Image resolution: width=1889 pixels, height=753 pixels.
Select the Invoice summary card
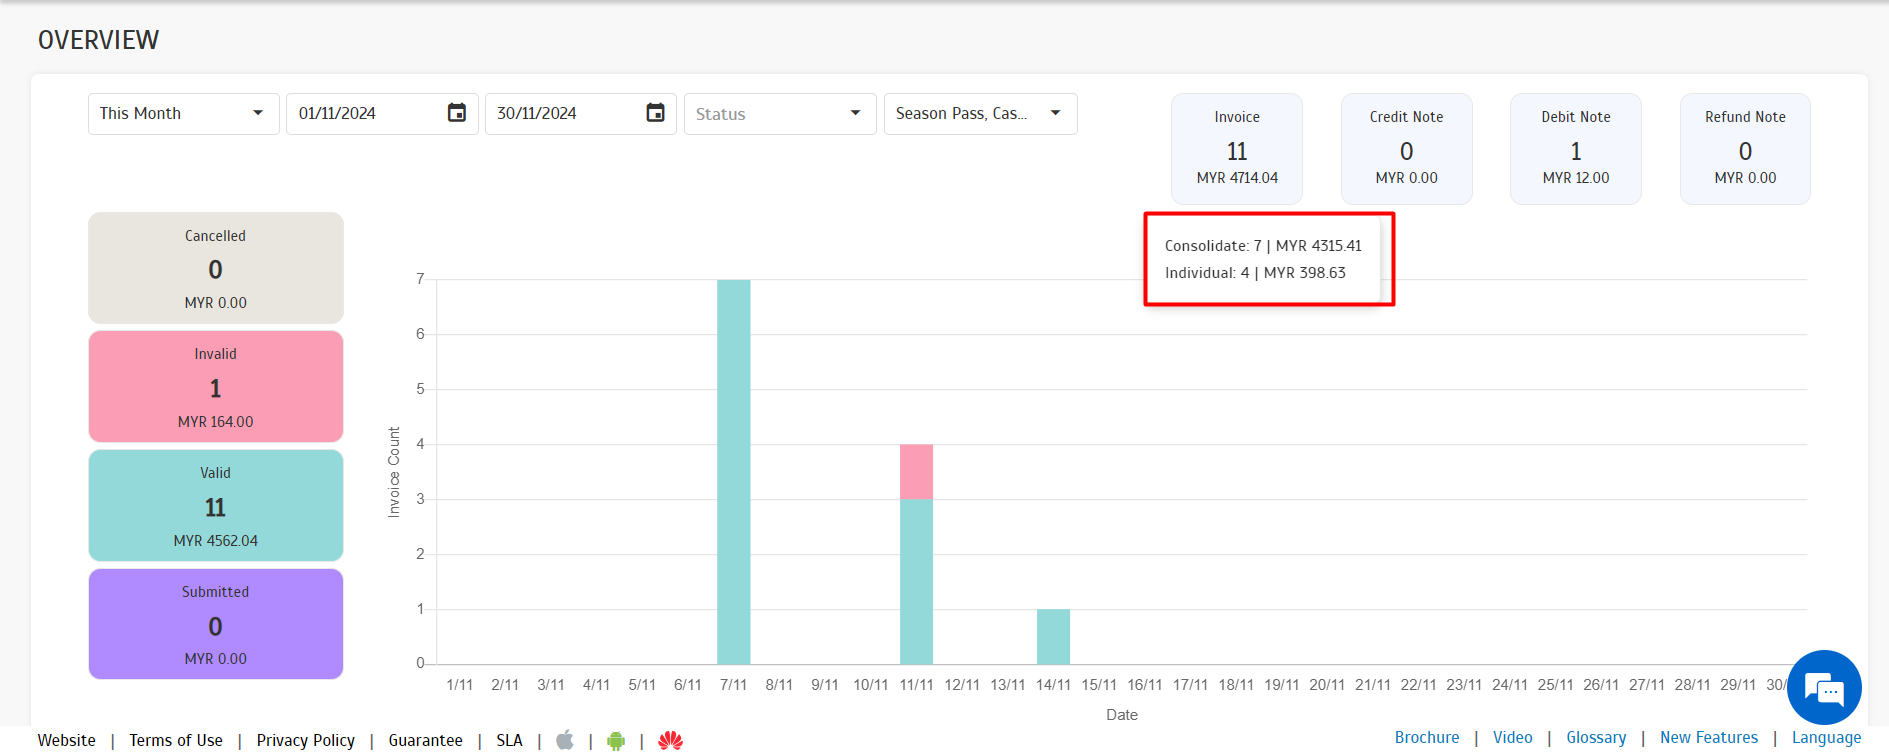click(1236, 148)
